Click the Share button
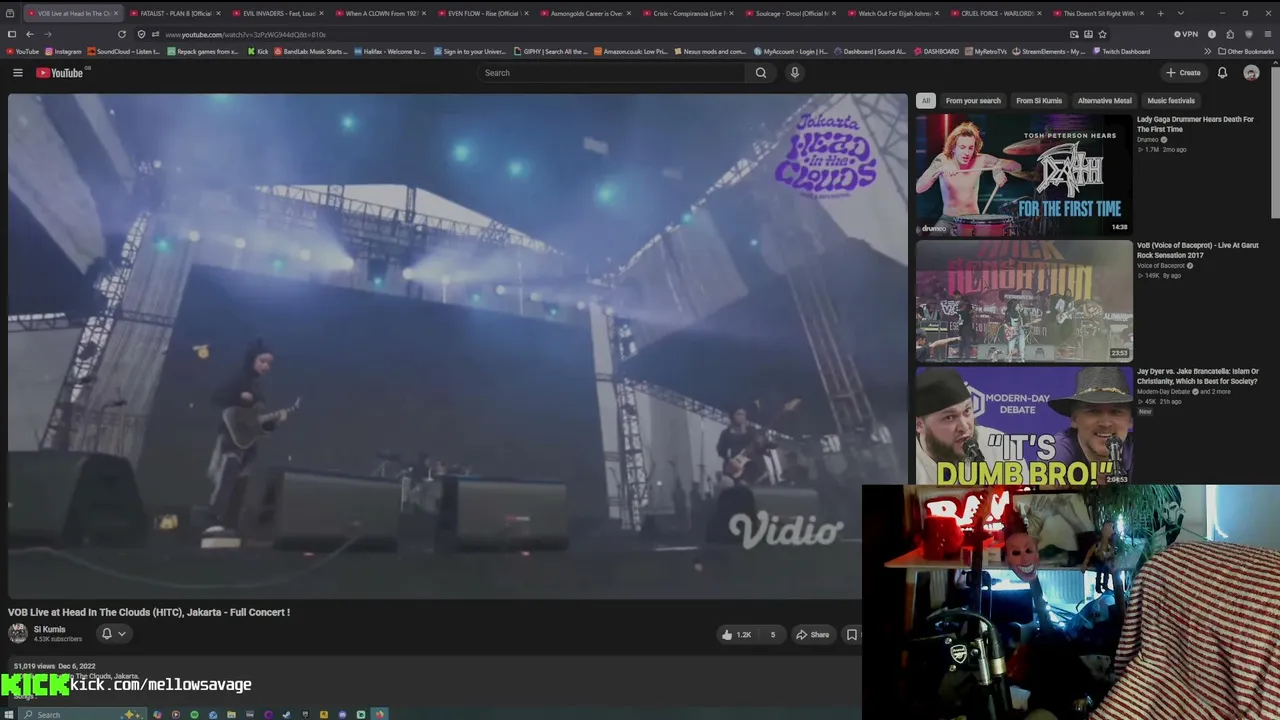This screenshot has height=720, width=1280. pos(812,635)
